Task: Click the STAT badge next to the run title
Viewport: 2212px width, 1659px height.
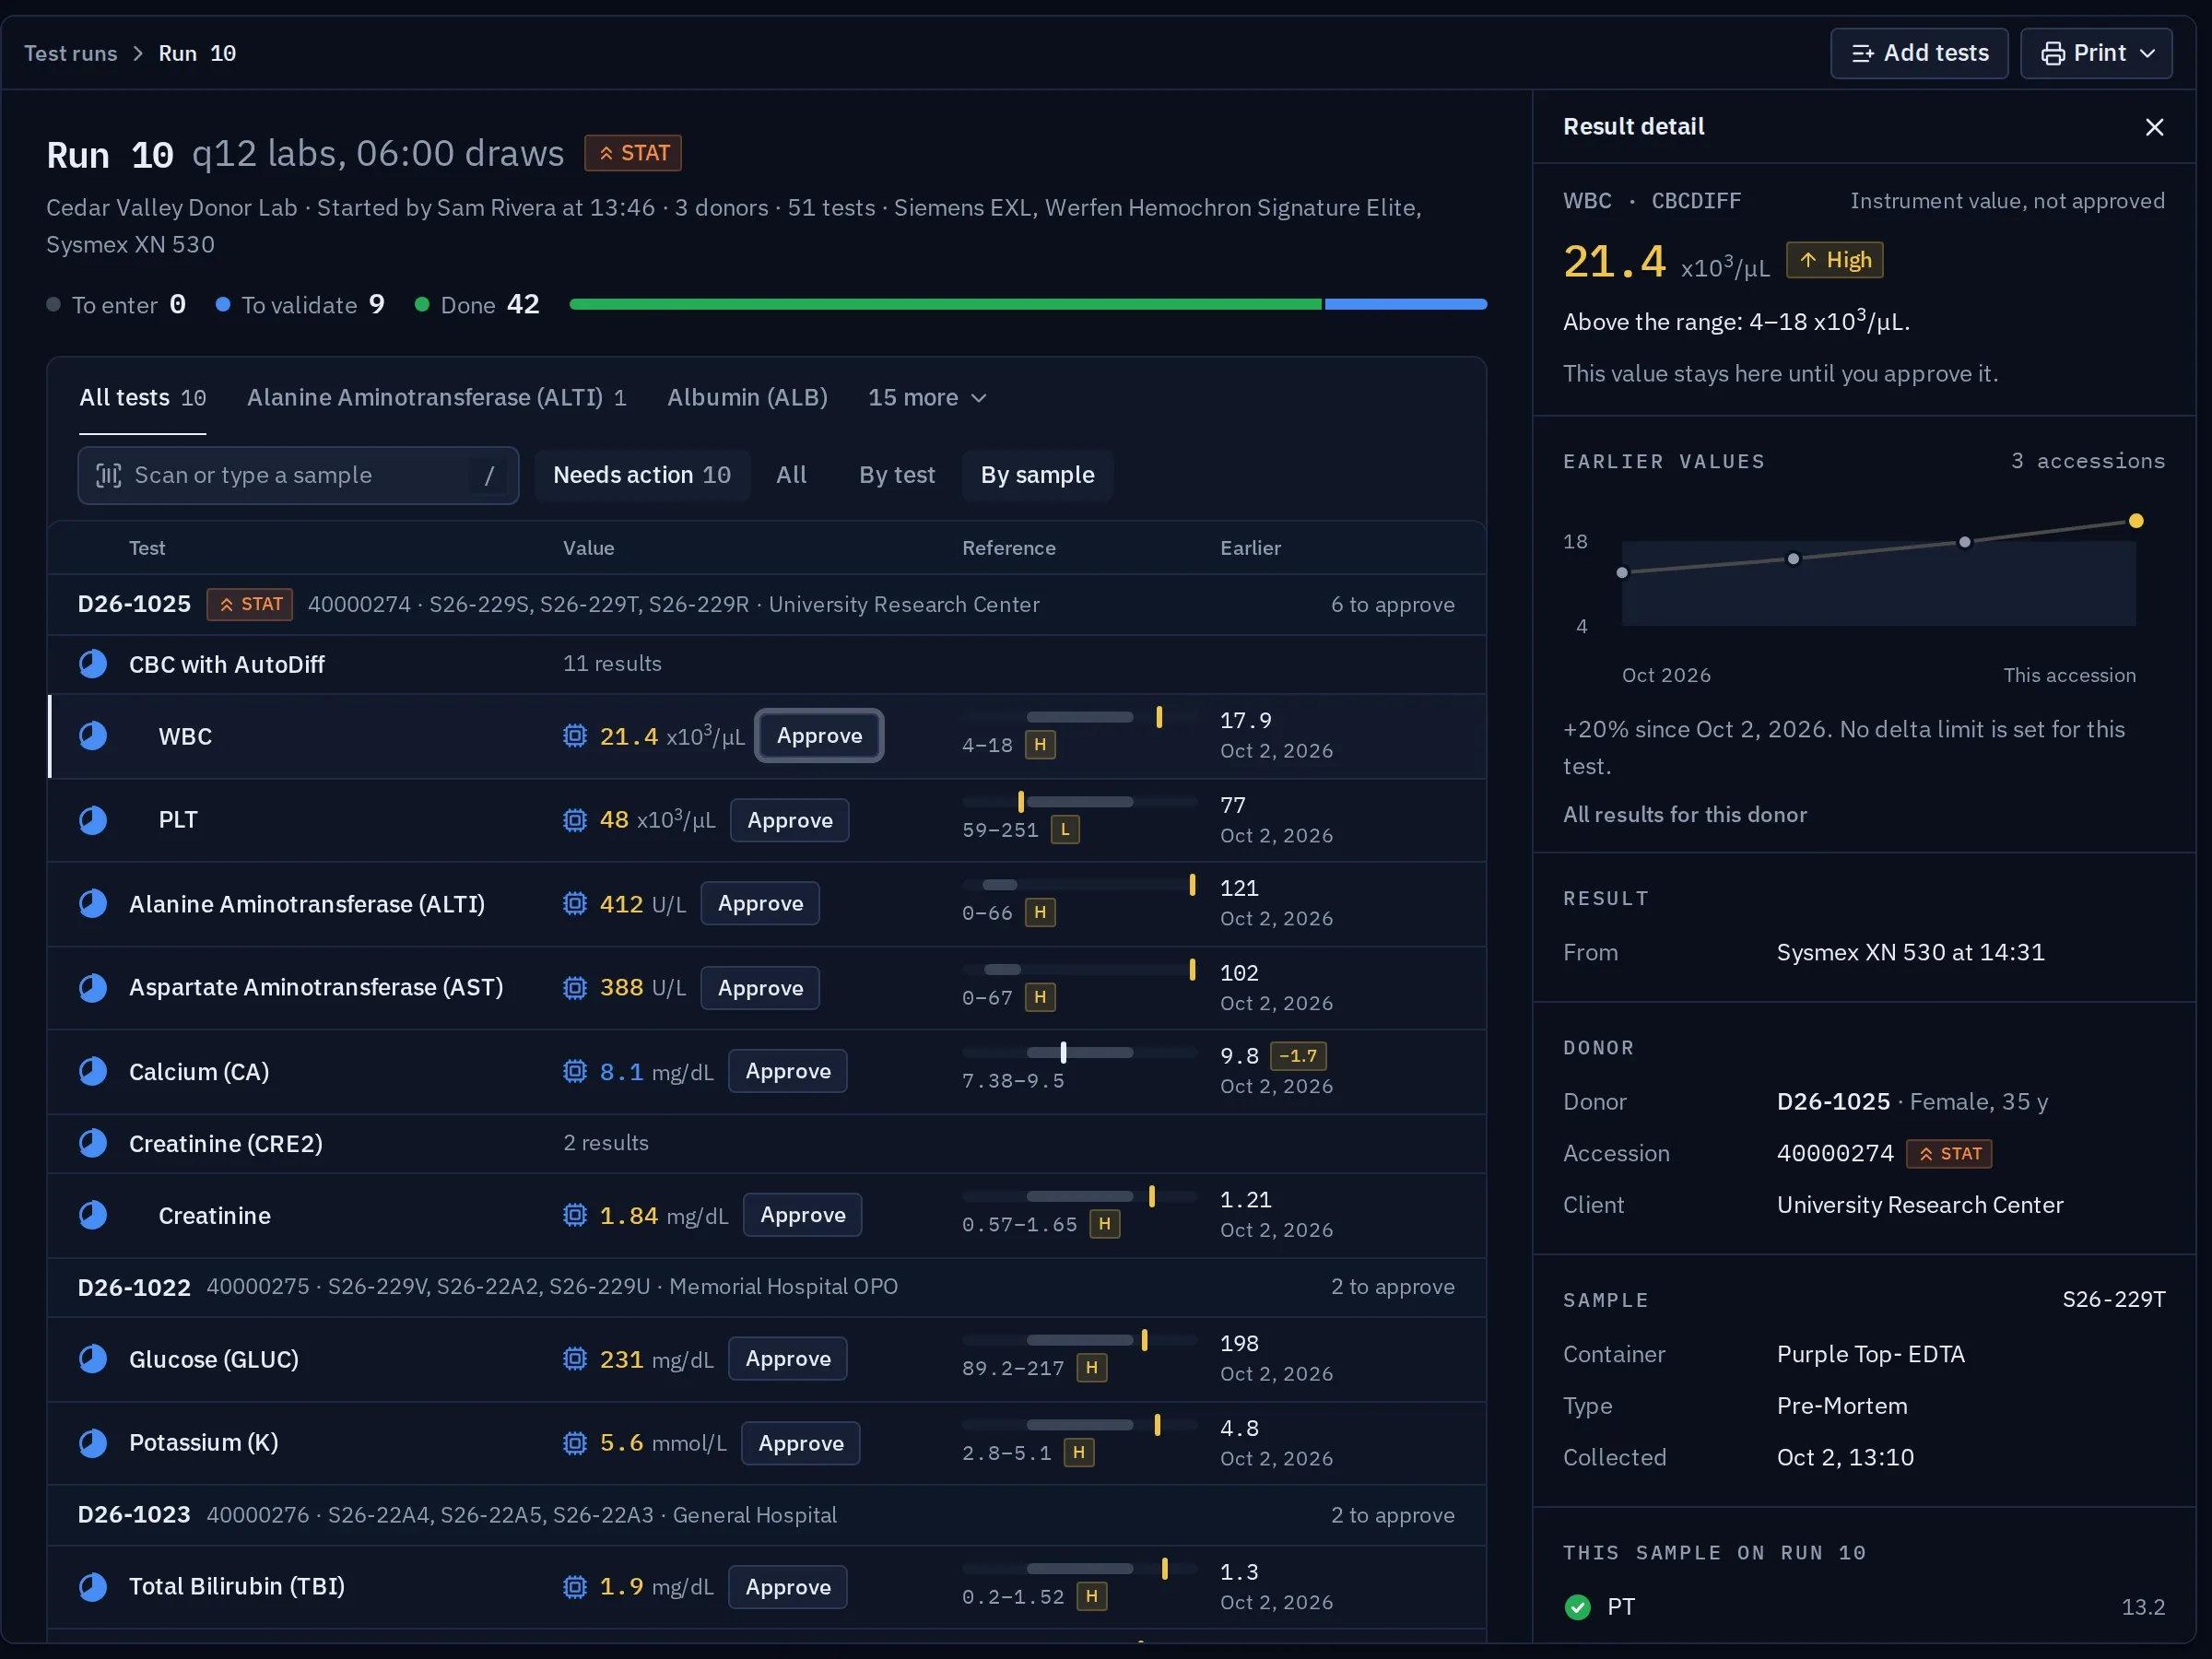Action: pyautogui.click(x=633, y=153)
